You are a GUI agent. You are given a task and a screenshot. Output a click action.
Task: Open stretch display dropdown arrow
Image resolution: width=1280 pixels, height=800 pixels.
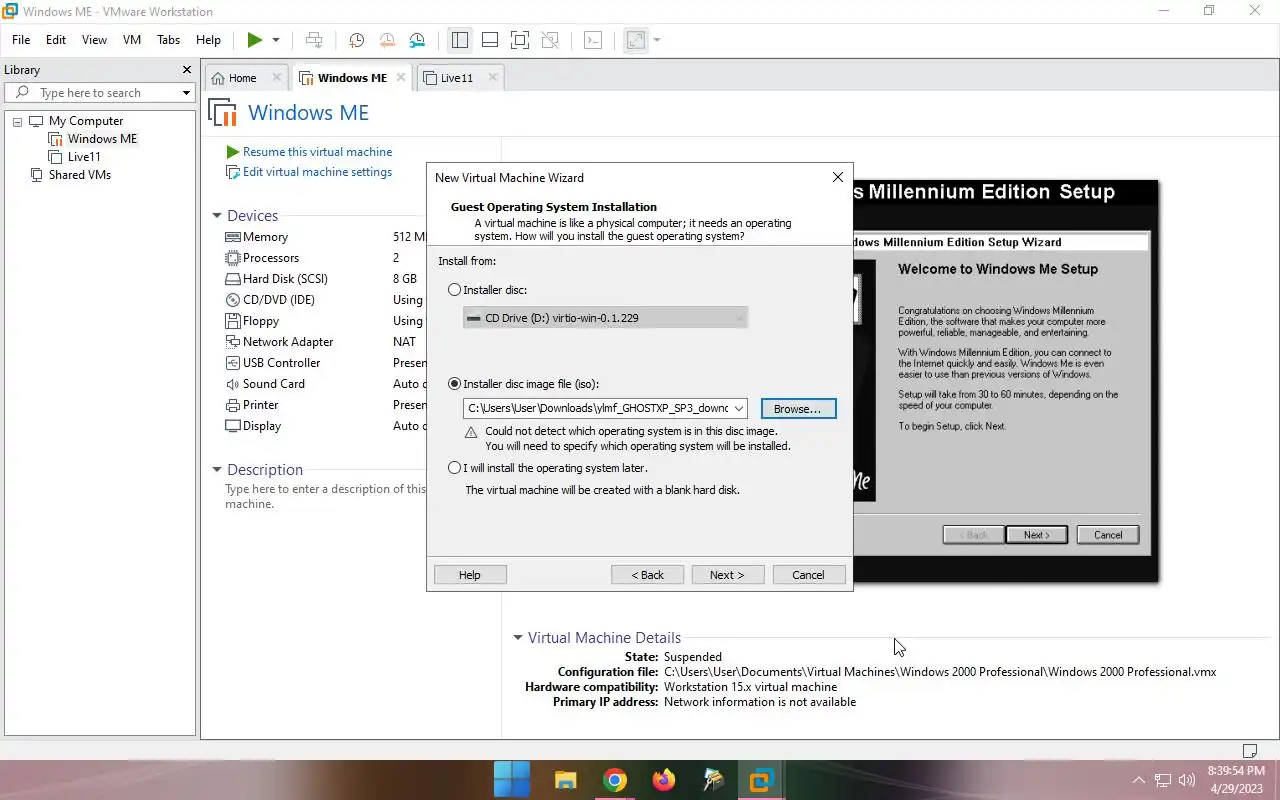click(657, 40)
